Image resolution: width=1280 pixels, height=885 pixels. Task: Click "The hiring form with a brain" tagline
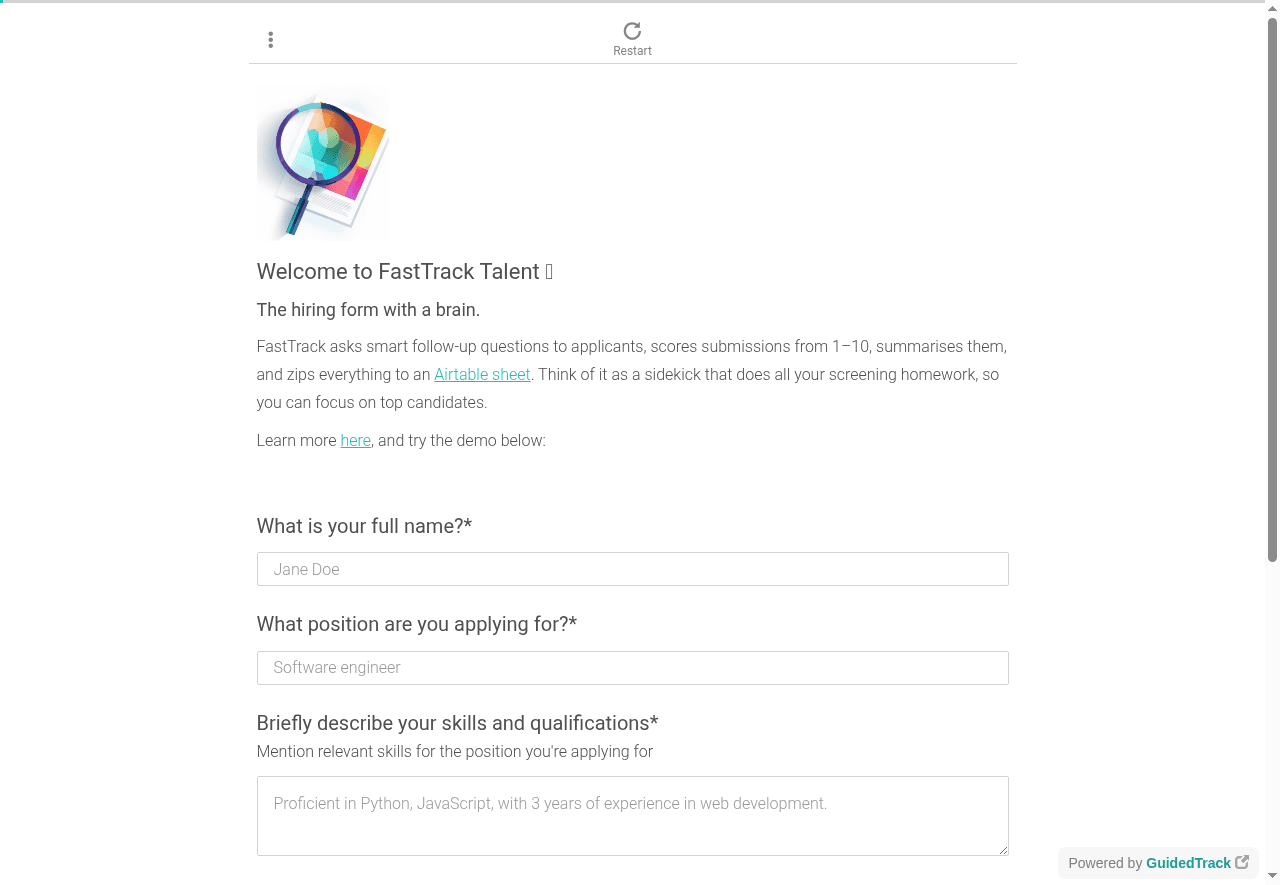368,310
